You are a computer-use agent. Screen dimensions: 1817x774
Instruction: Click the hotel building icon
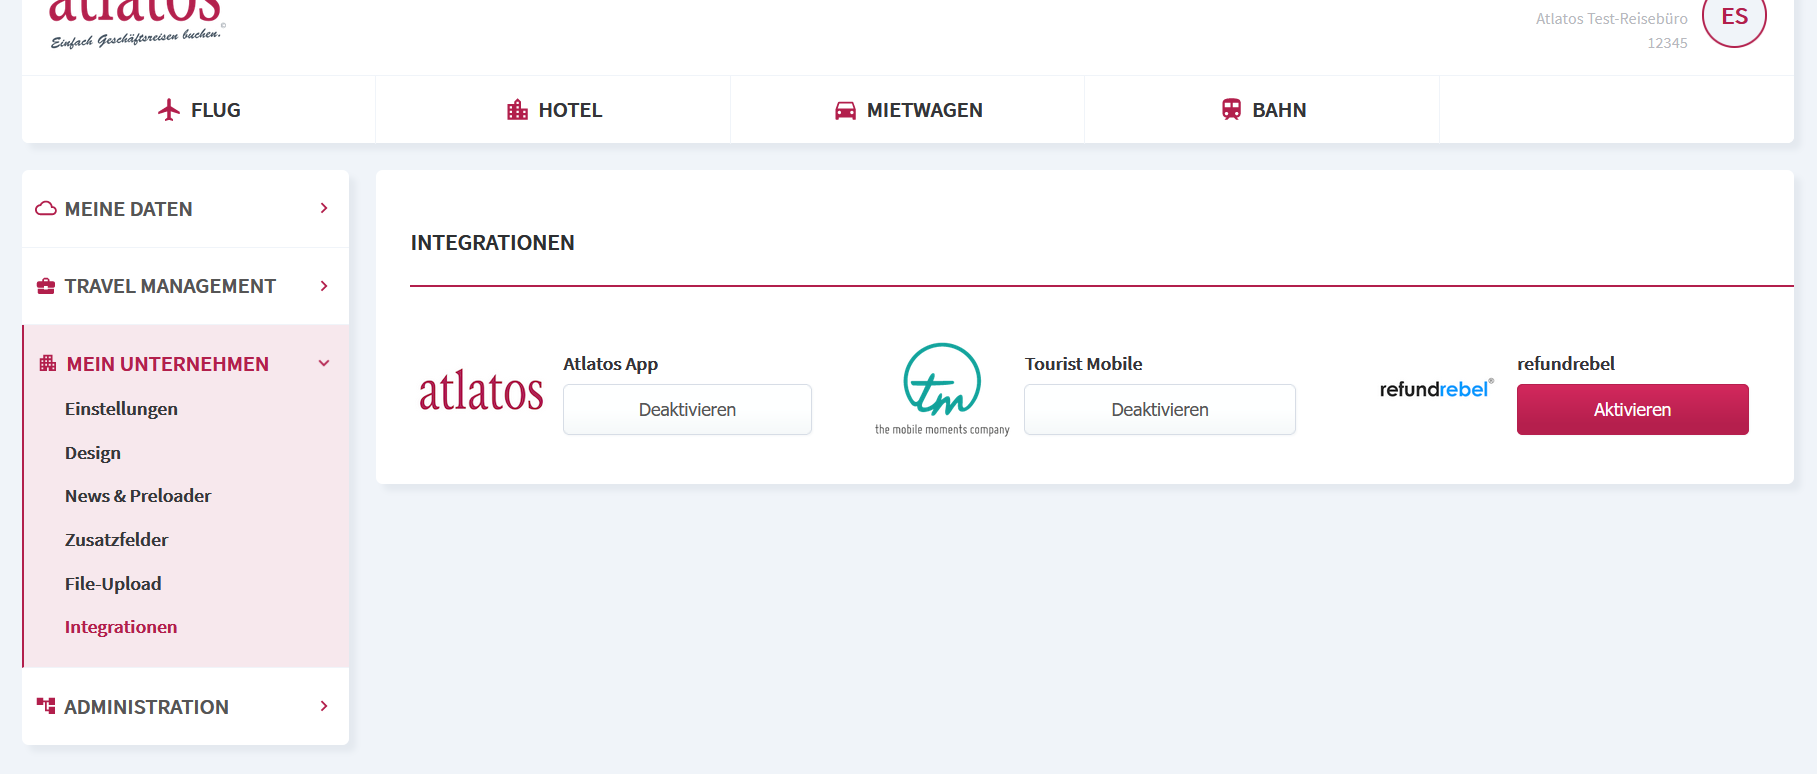pos(517,110)
